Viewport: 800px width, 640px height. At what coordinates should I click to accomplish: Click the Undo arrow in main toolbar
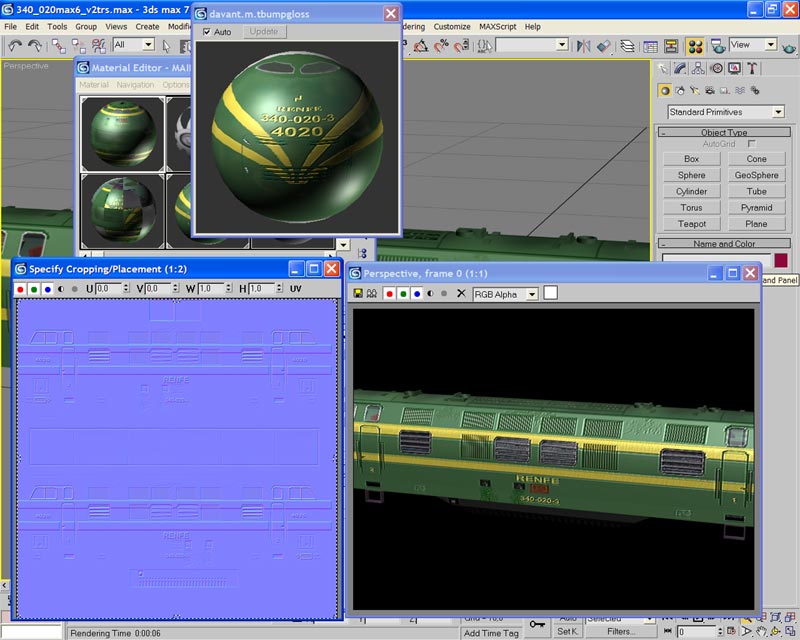pos(15,46)
